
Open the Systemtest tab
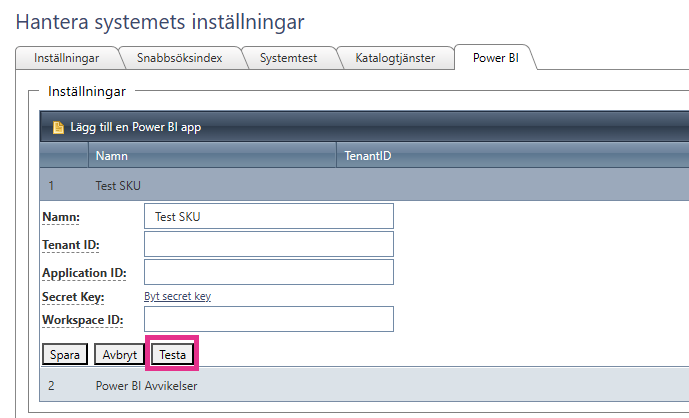[288, 58]
